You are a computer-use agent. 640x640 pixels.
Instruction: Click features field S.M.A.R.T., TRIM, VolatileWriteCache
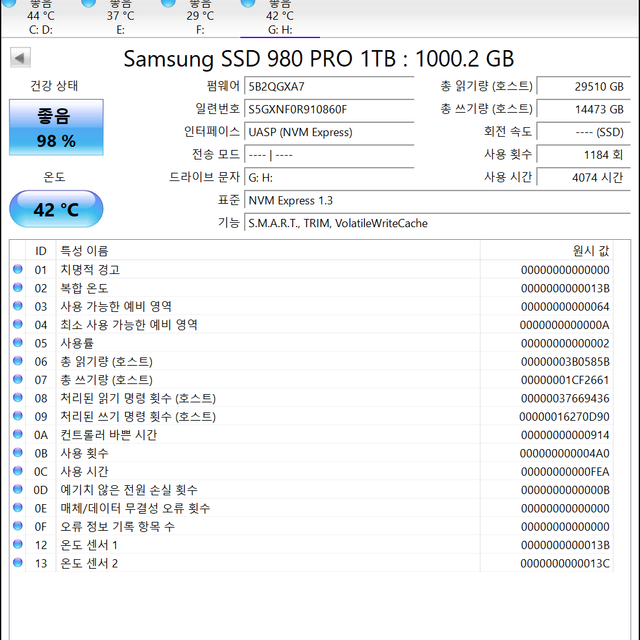(437, 223)
